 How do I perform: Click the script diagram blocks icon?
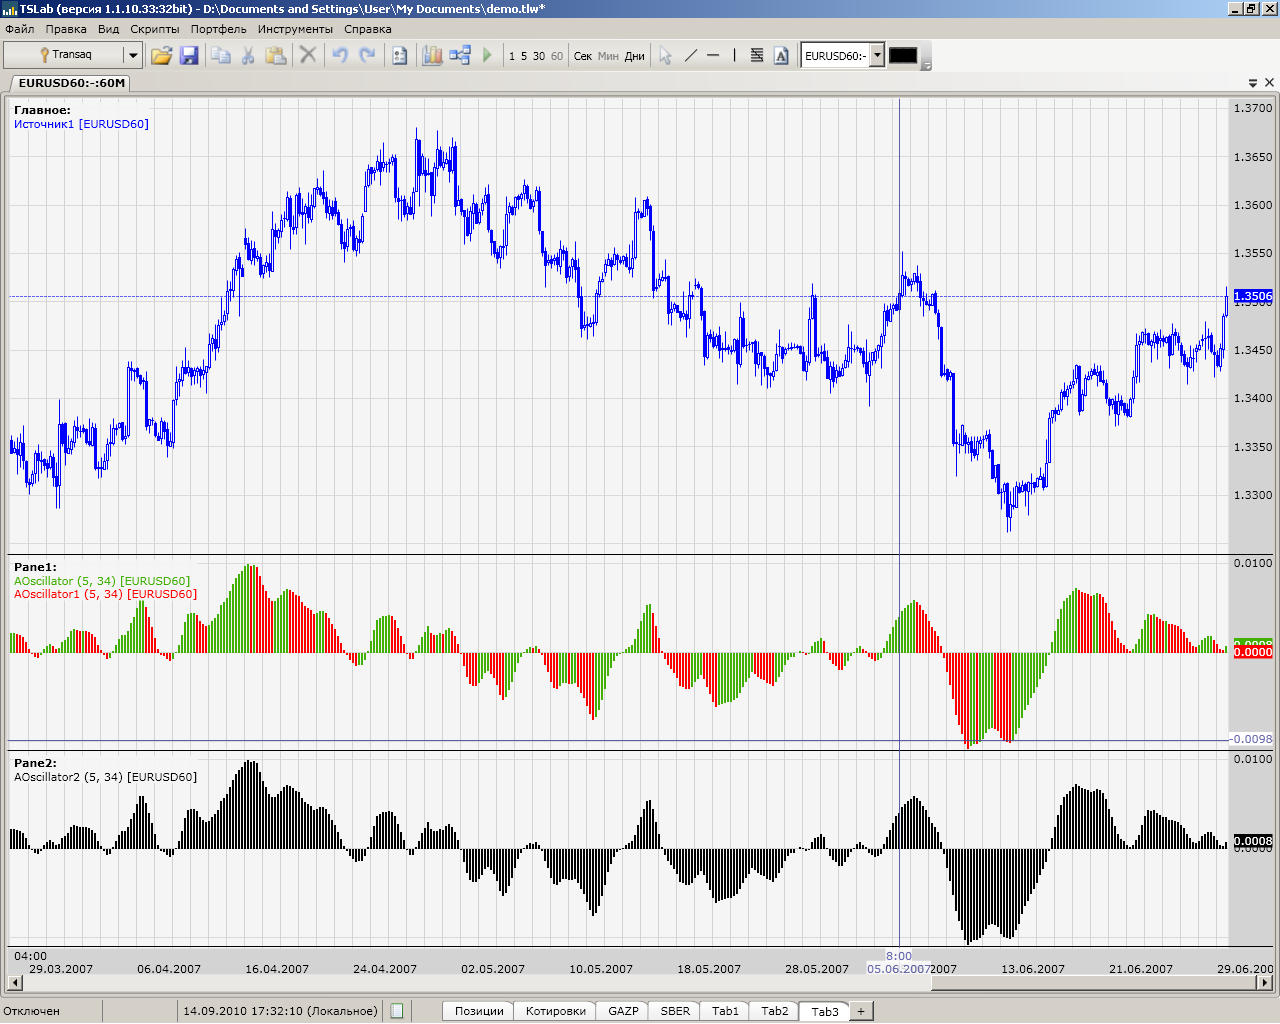tap(460, 56)
